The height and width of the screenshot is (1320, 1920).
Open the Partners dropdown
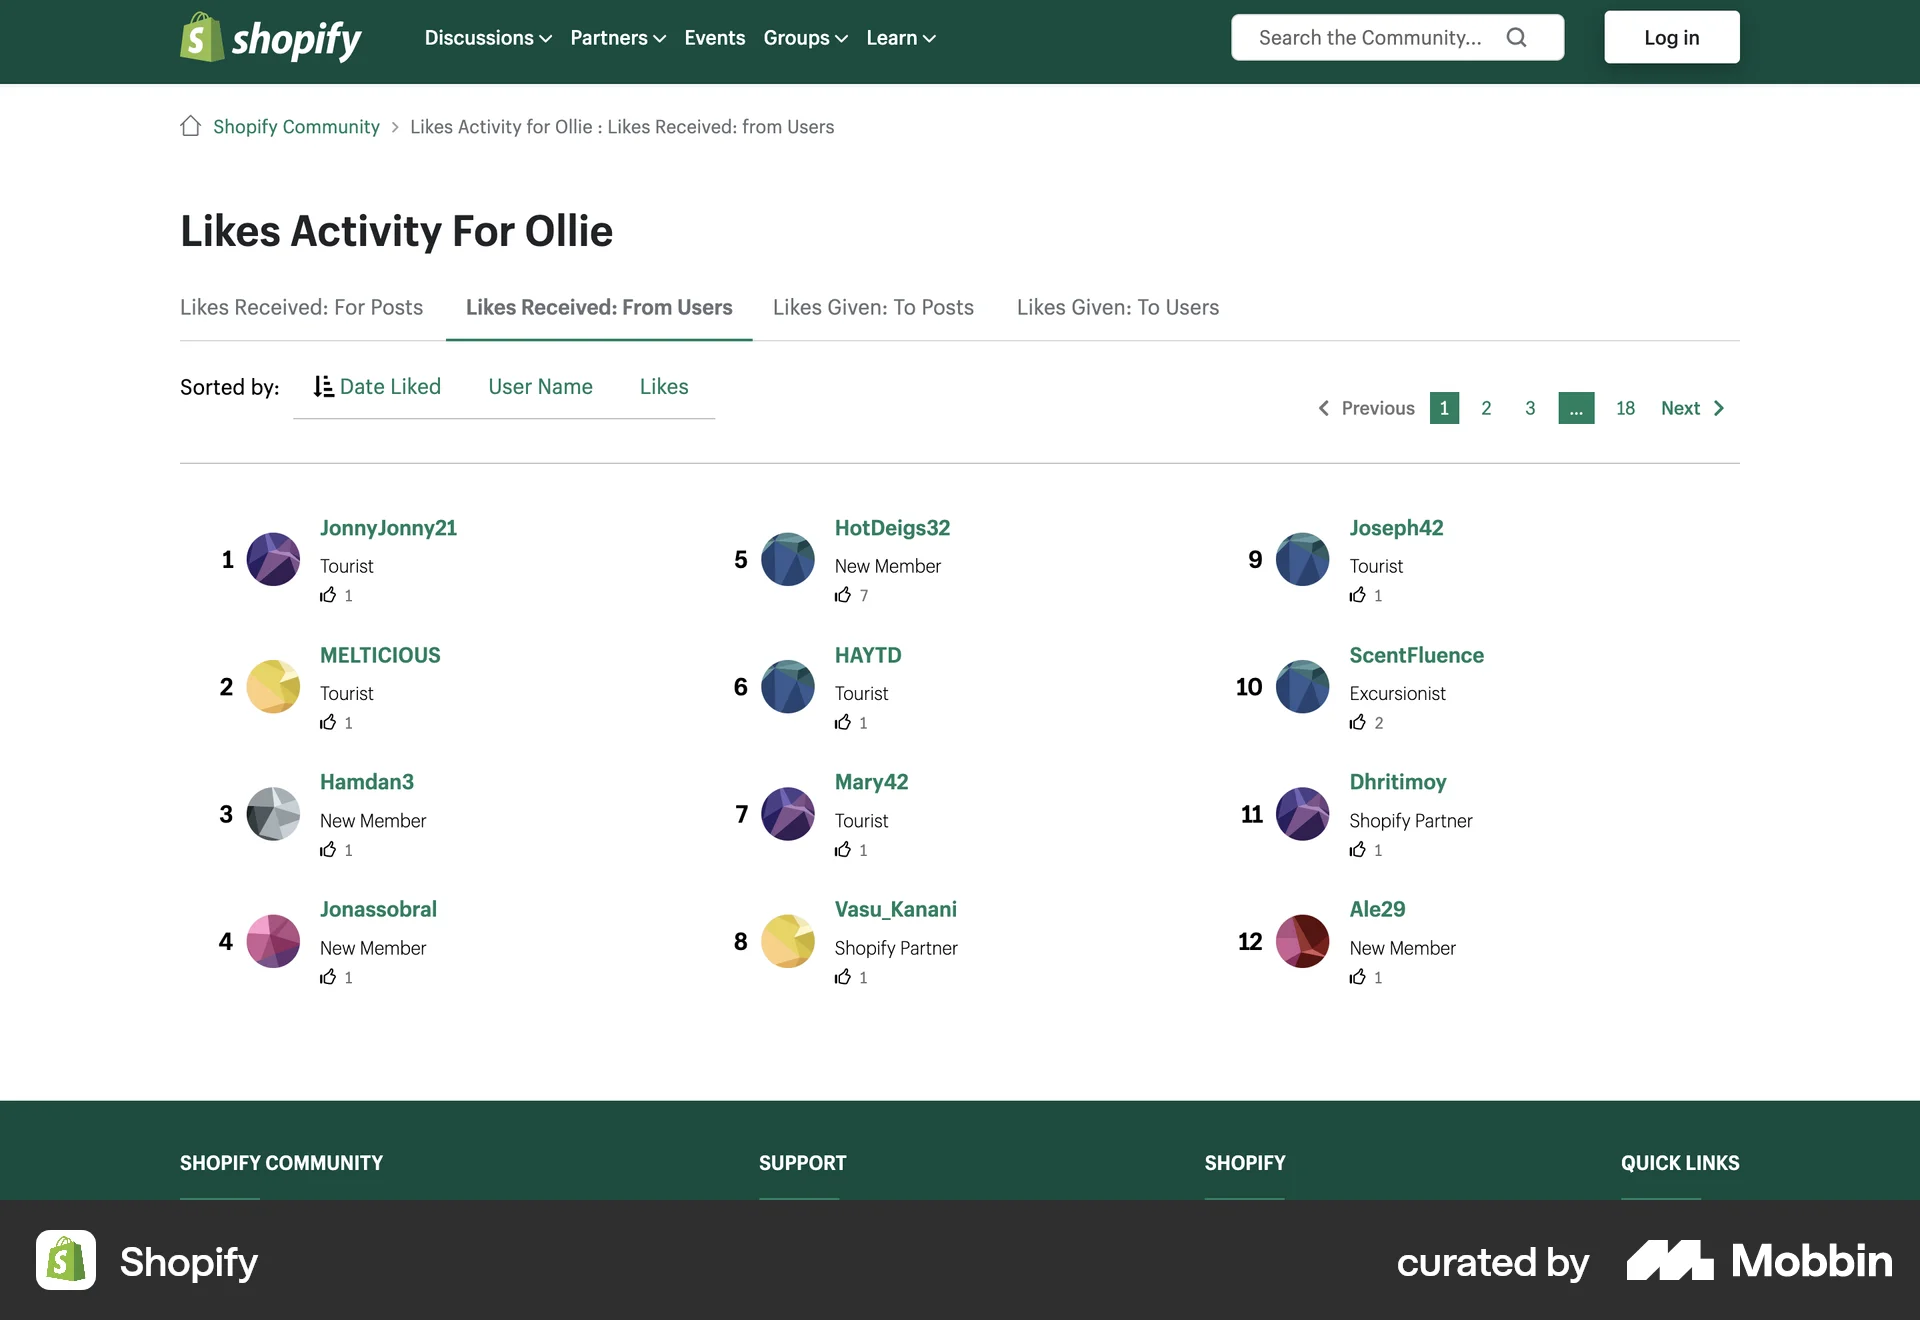tap(617, 37)
